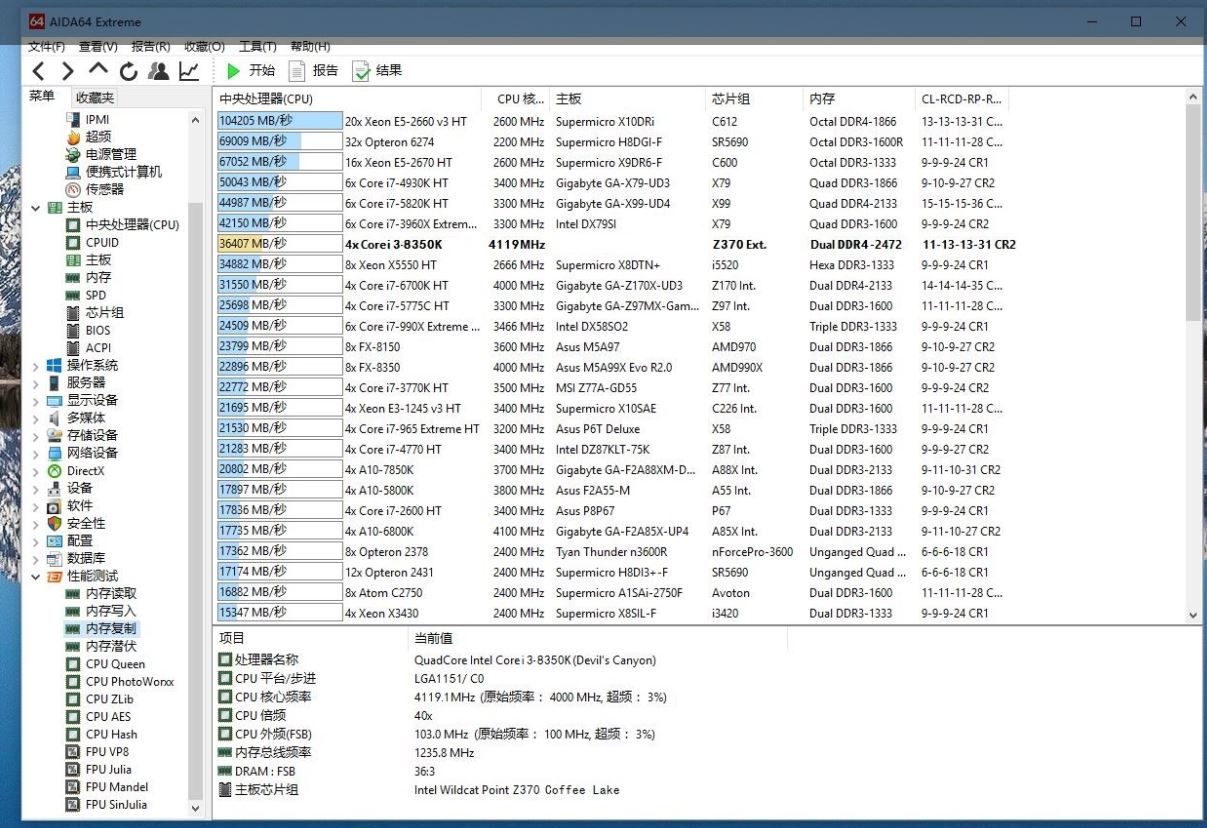The width and height of the screenshot is (1207, 828).
Task: Go up one level with the up arrow
Action: click(x=98, y=70)
